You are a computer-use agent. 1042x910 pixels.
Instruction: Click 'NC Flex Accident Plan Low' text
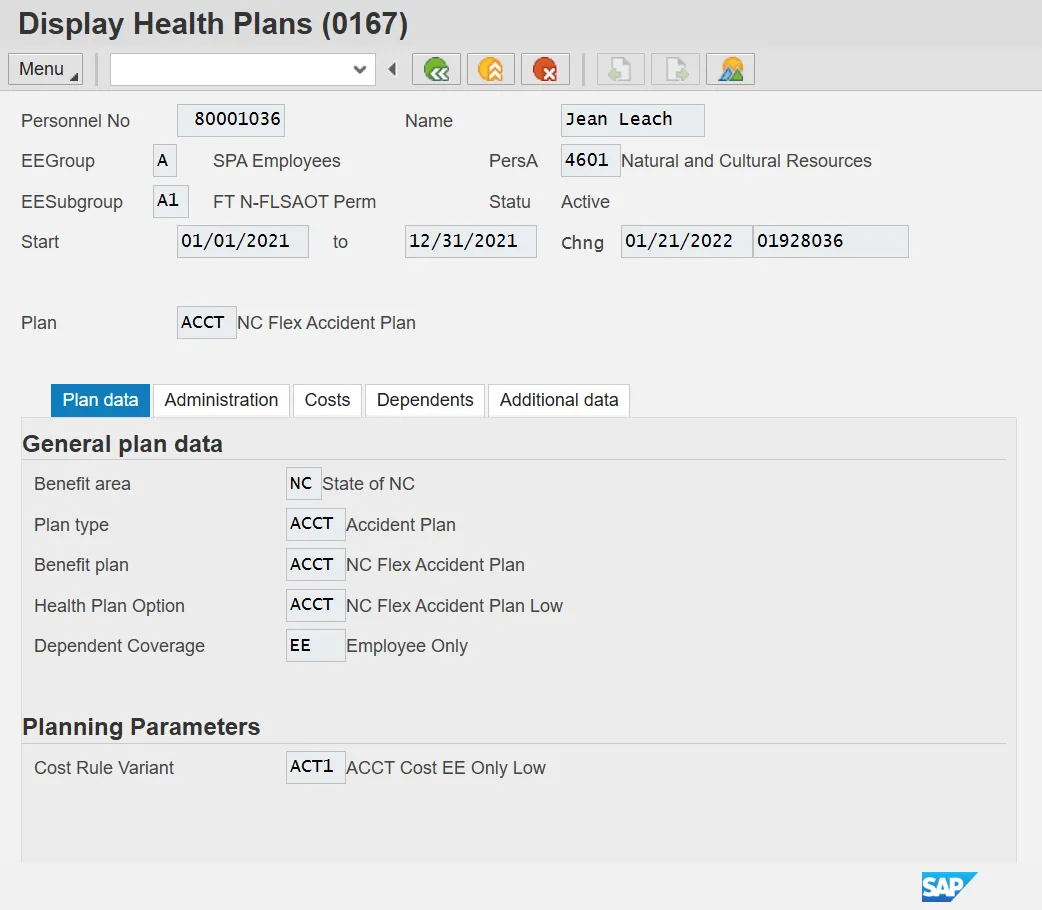455,606
